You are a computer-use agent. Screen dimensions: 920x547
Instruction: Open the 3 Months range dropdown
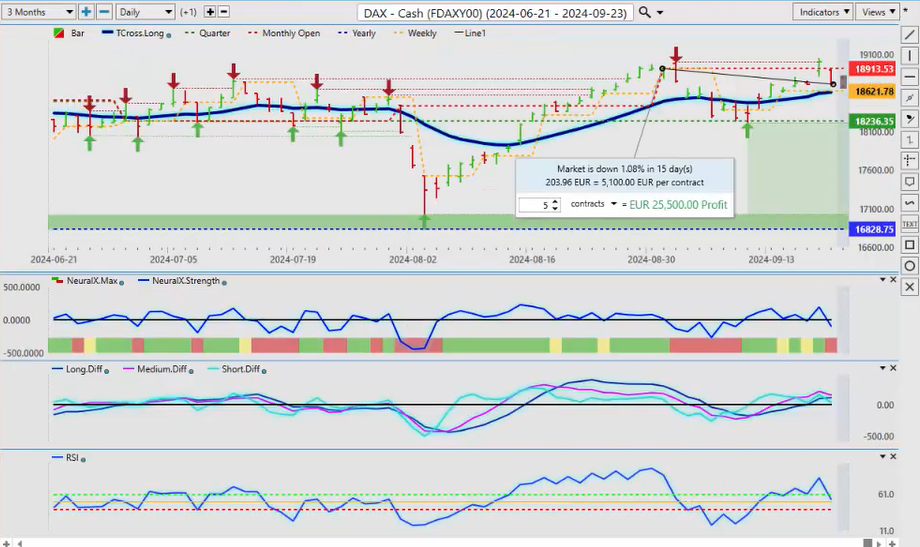[38, 12]
